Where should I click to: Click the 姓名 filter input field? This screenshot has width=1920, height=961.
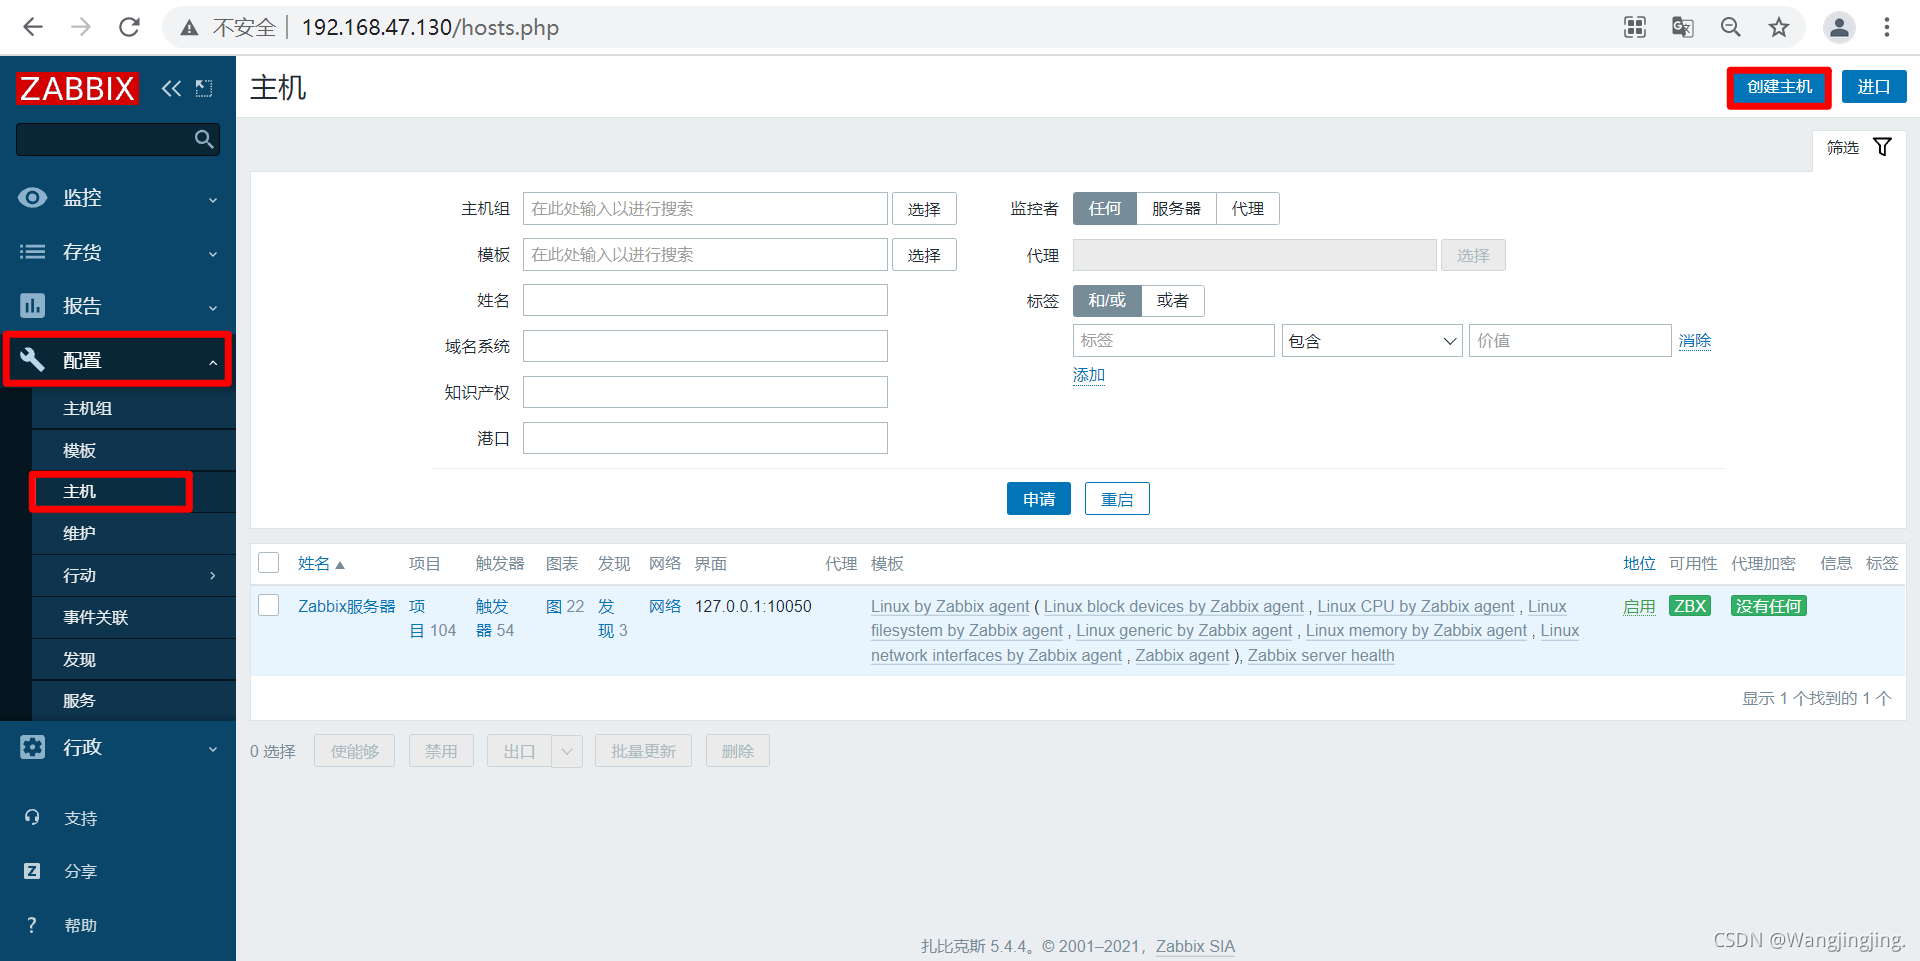click(705, 300)
